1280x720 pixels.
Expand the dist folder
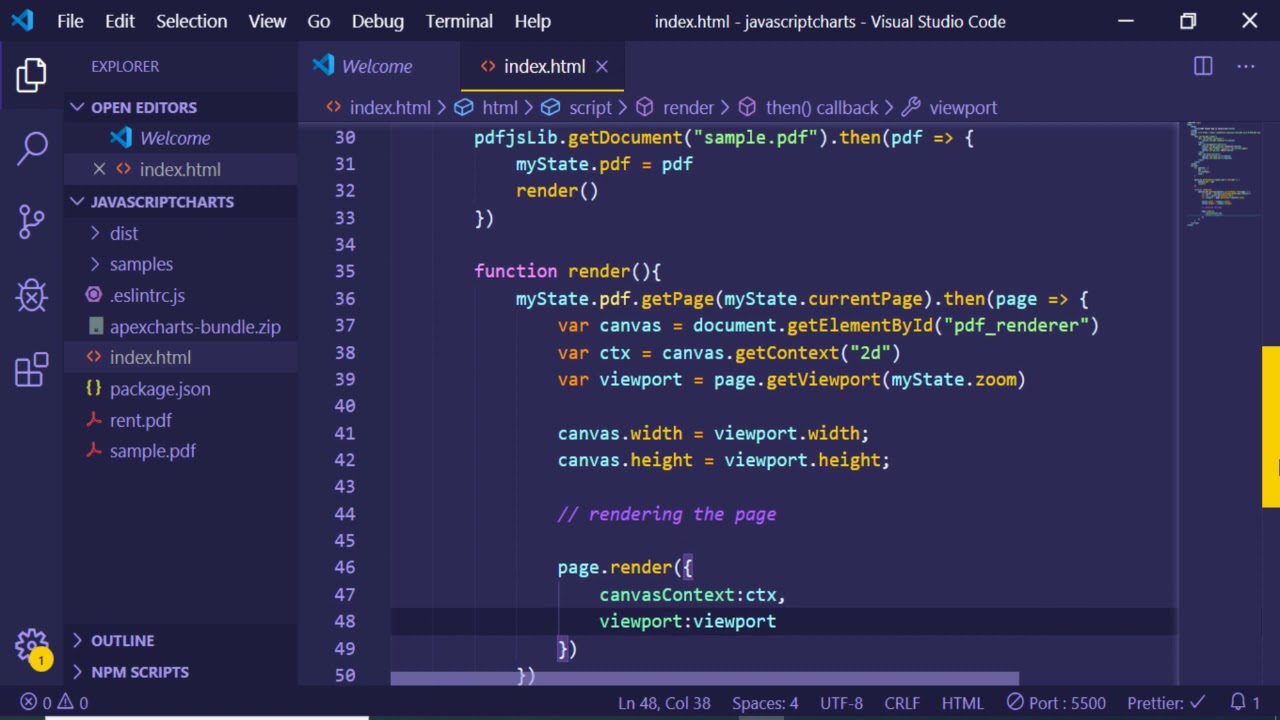click(124, 233)
